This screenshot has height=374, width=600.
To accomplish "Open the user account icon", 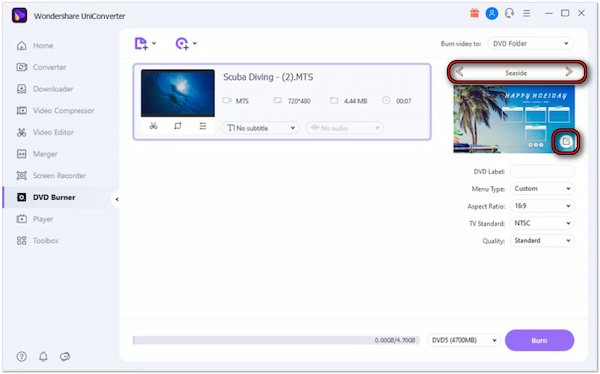I will point(492,13).
